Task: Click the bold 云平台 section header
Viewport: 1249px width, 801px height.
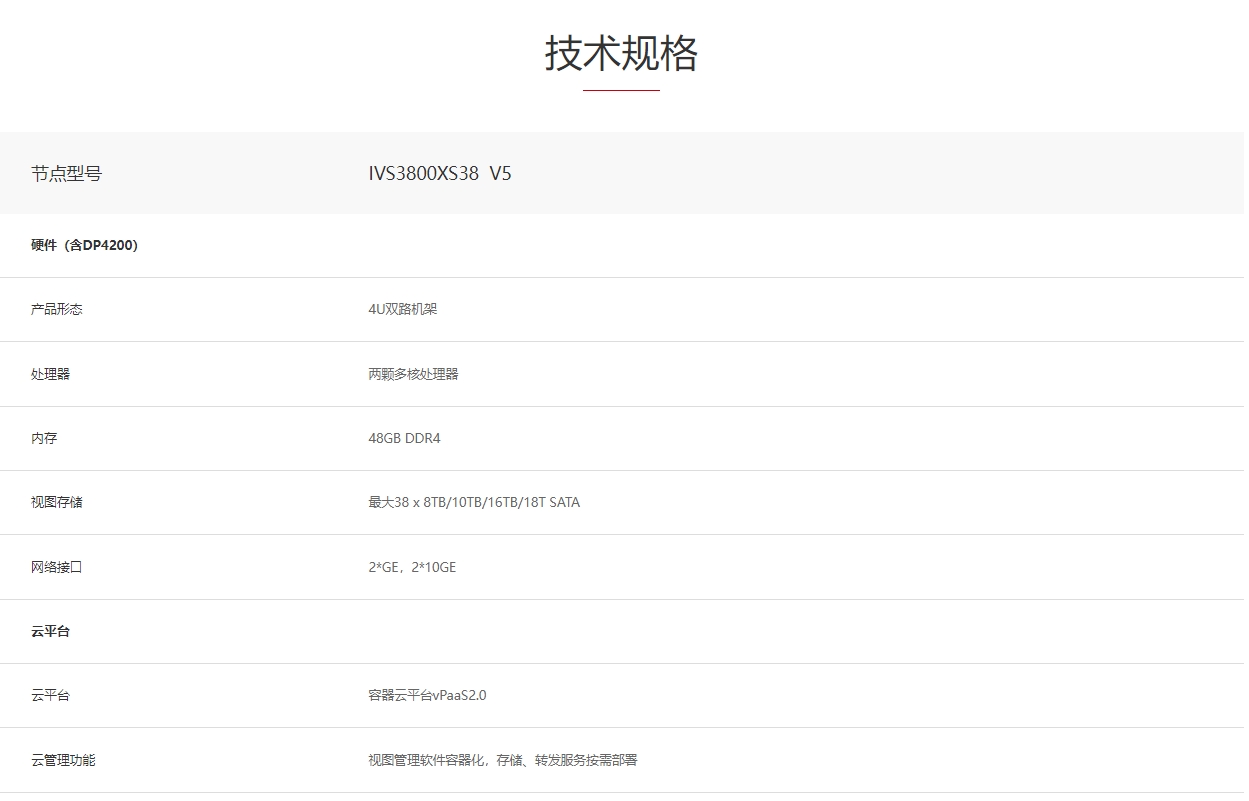Action: [50, 631]
